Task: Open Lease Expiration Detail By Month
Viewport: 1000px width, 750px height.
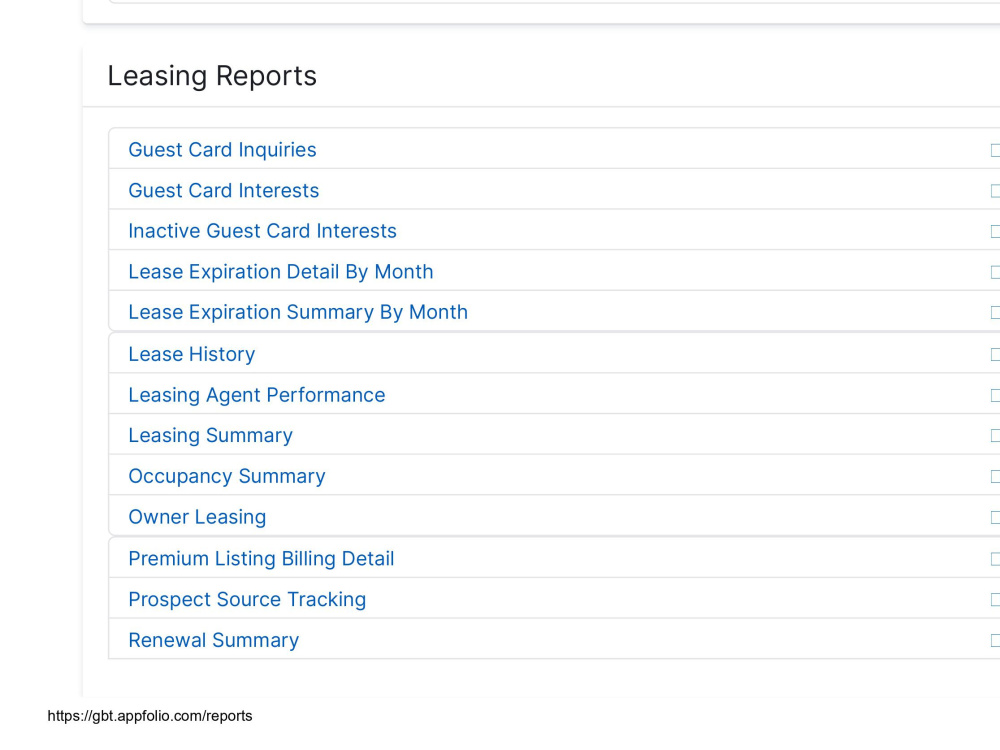Action: click(281, 272)
